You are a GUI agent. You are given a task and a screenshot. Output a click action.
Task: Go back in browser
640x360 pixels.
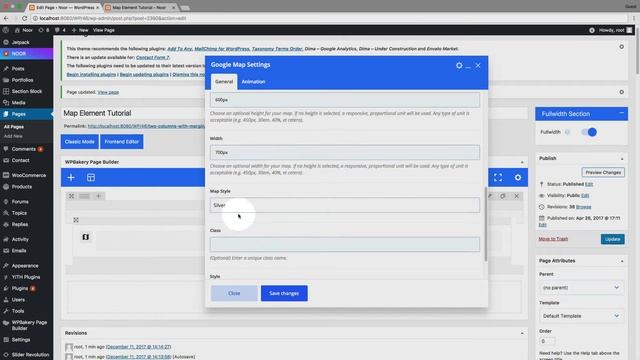tap(6, 18)
